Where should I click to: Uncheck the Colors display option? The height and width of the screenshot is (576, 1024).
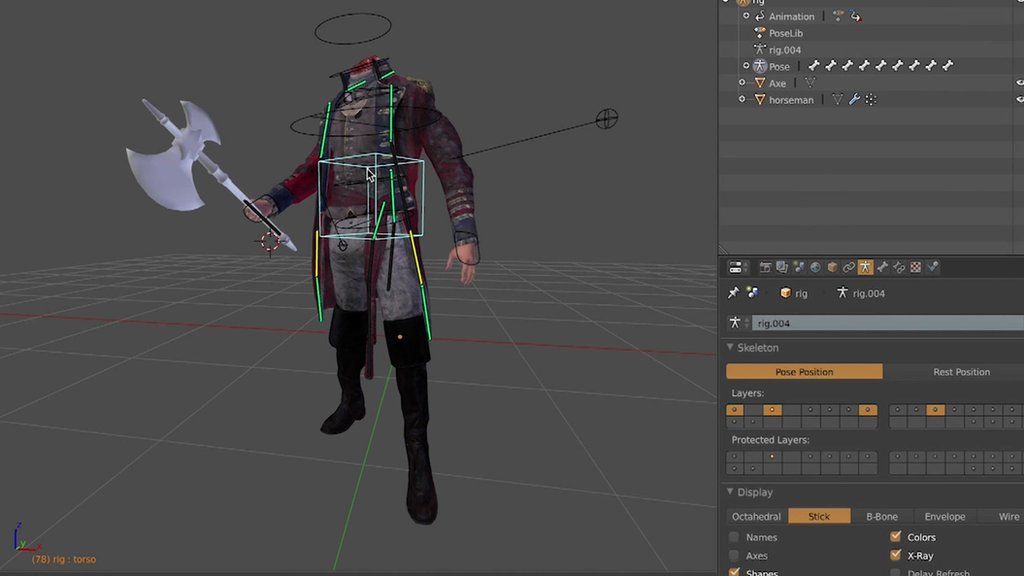tap(895, 537)
